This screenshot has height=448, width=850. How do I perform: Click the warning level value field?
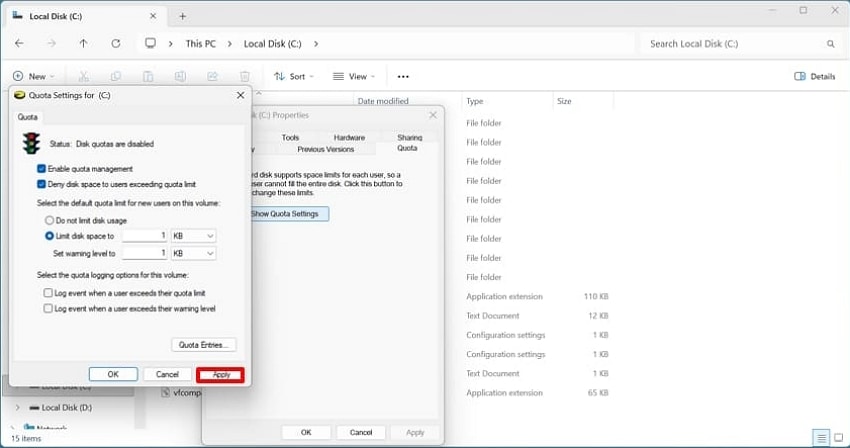pos(145,253)
